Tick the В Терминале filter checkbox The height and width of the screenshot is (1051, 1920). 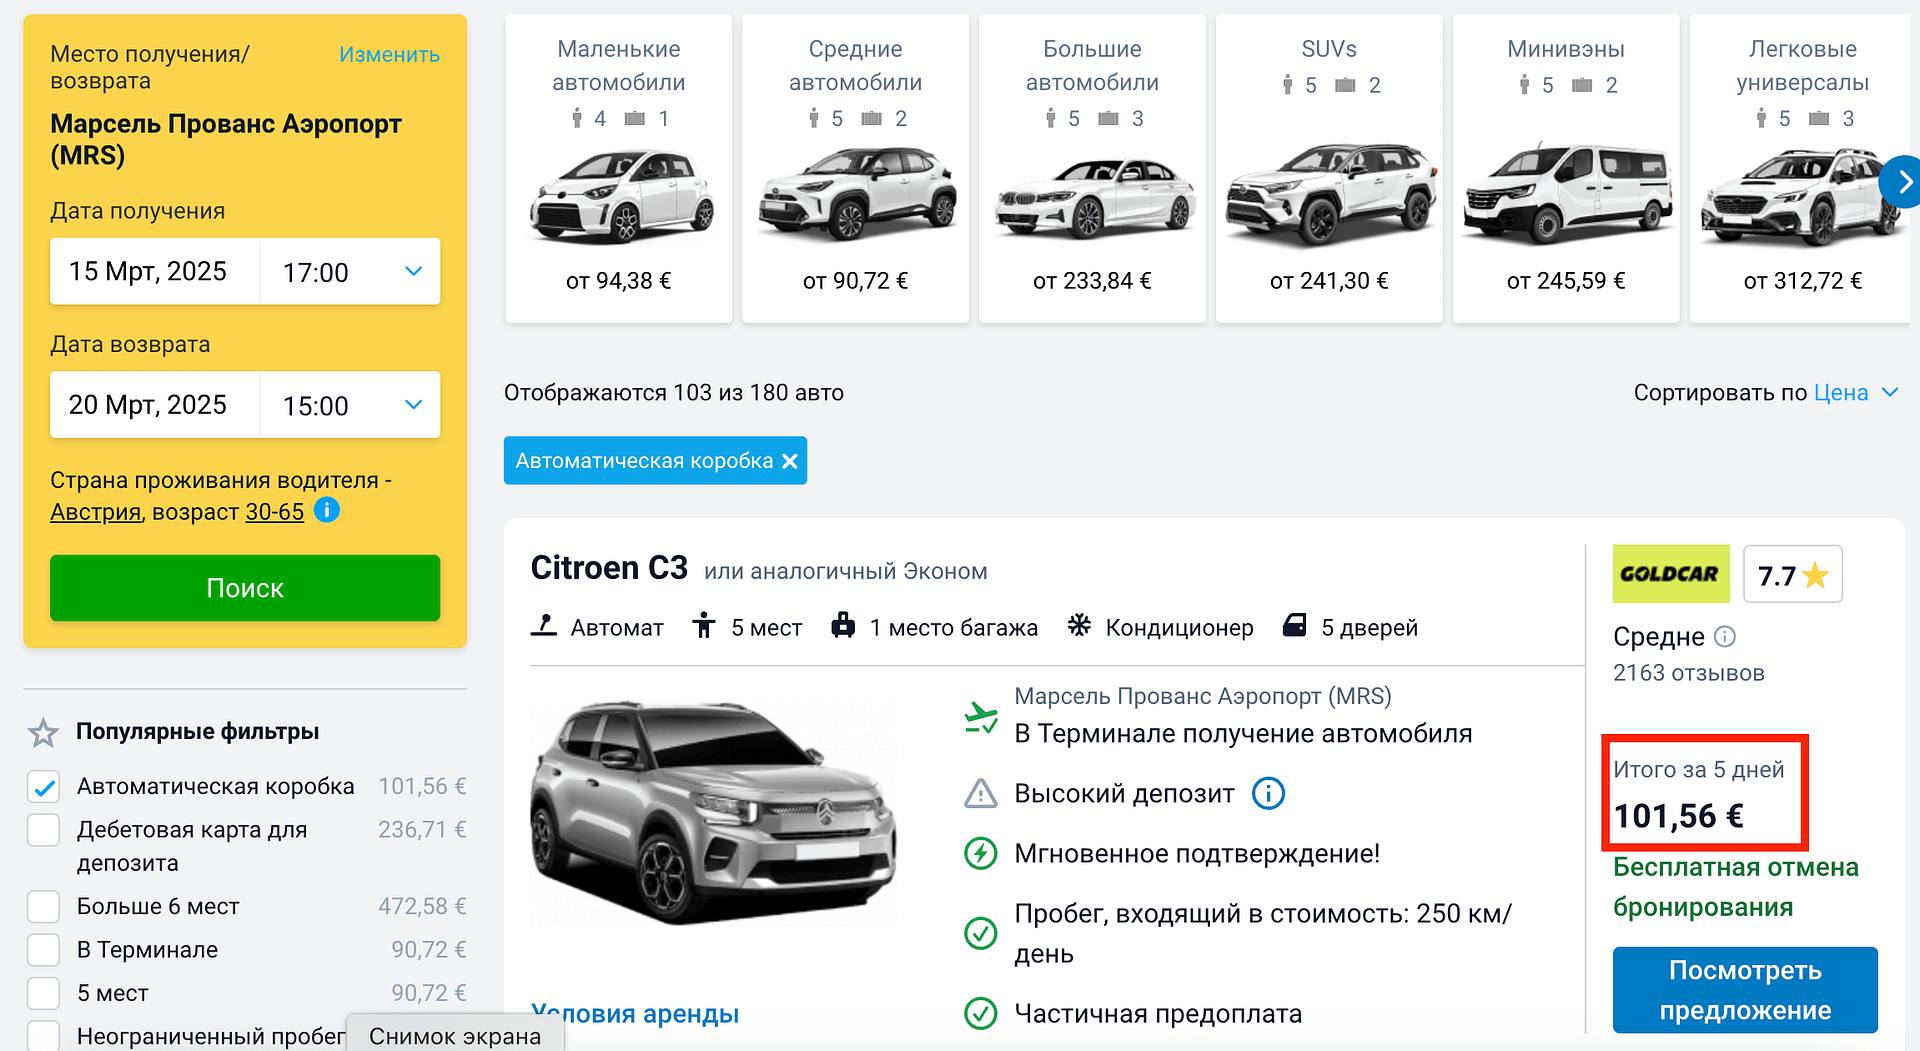pos(44,950)
